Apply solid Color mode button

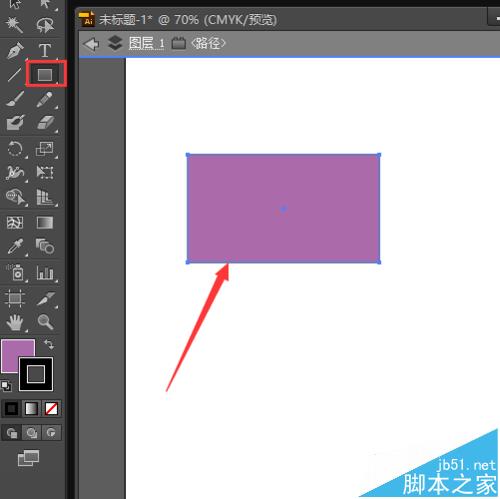pos(11,408)
